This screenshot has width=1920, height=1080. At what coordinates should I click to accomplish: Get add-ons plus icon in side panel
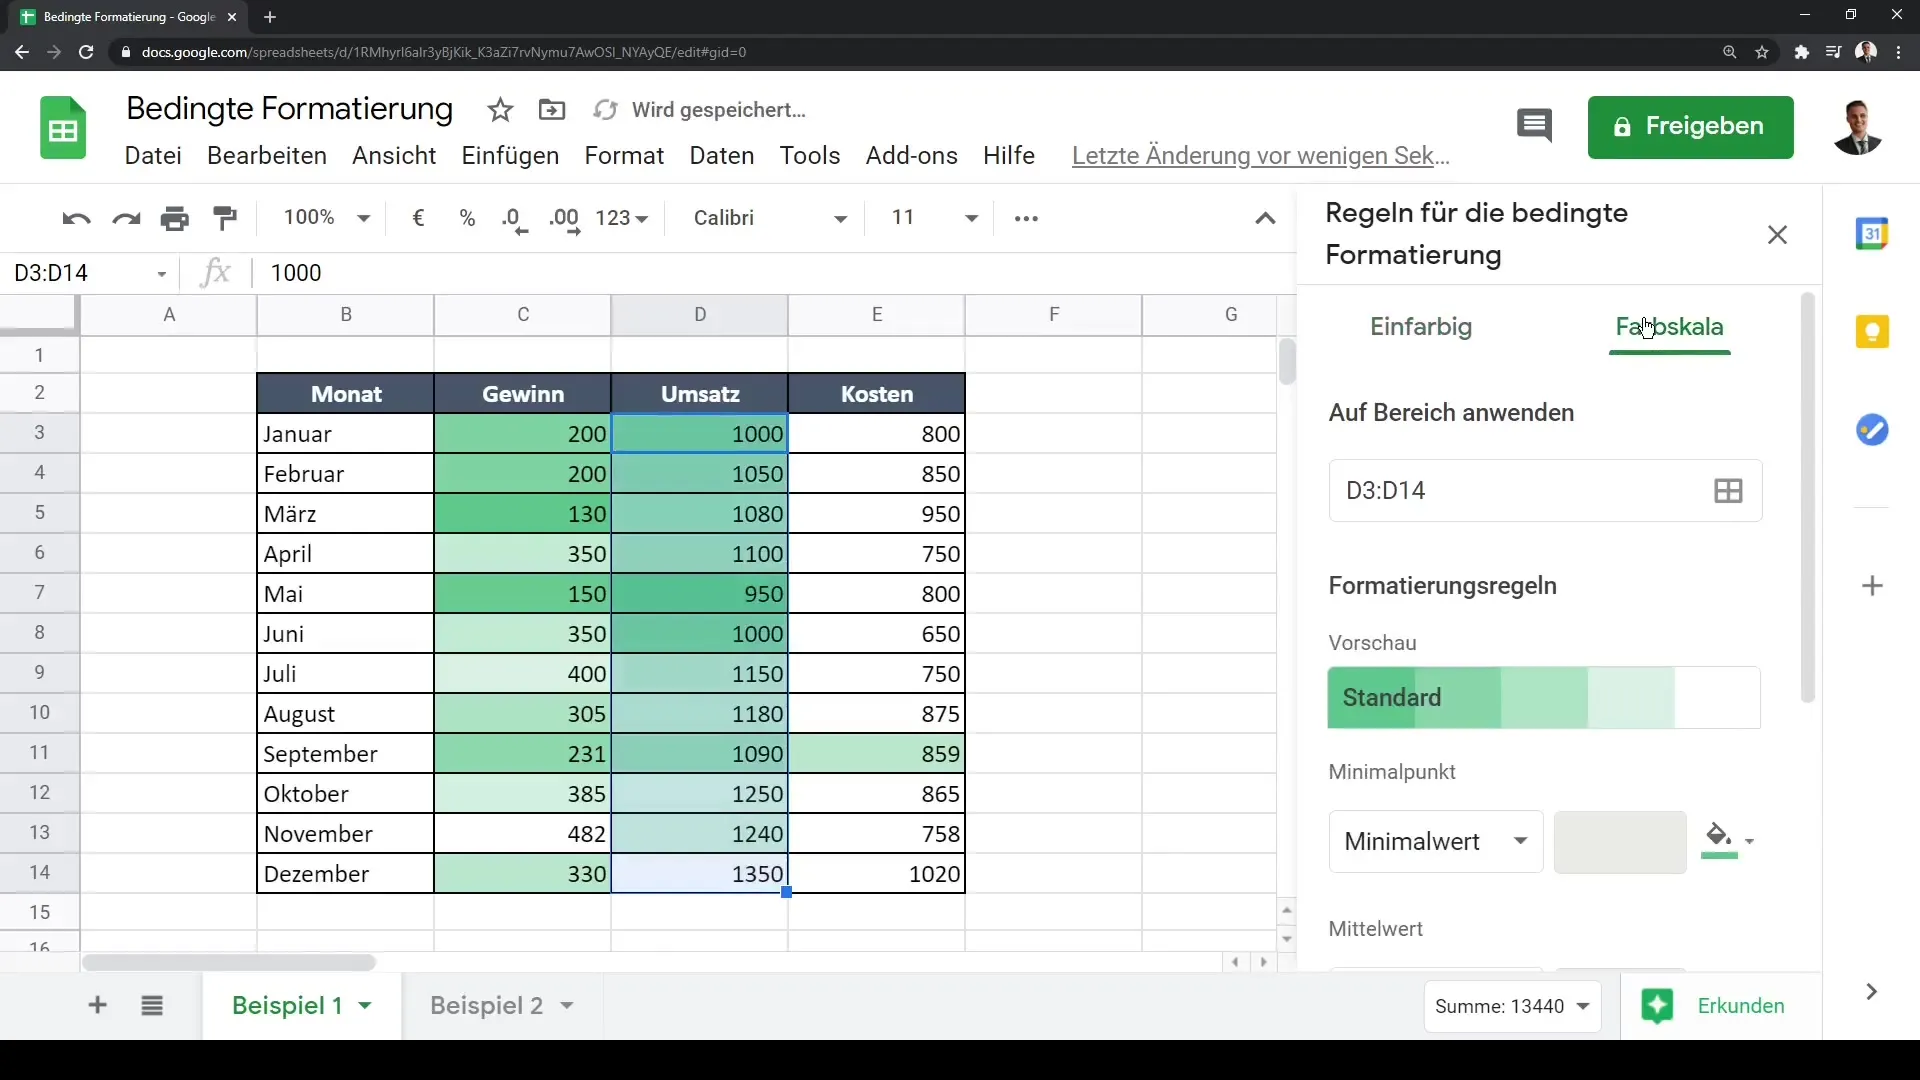[1872, 586]
